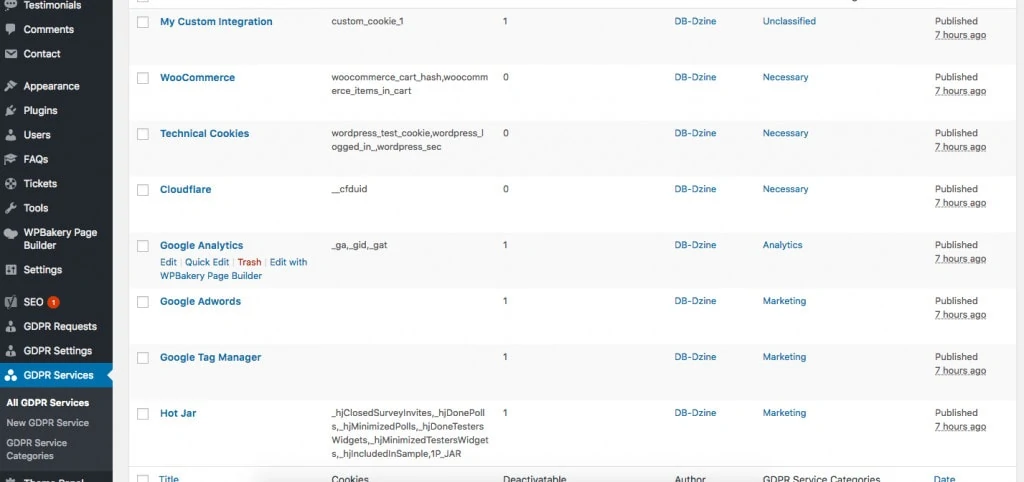Open the Hot Jar service
This screenshot has height=482, width=1024.
178,413
